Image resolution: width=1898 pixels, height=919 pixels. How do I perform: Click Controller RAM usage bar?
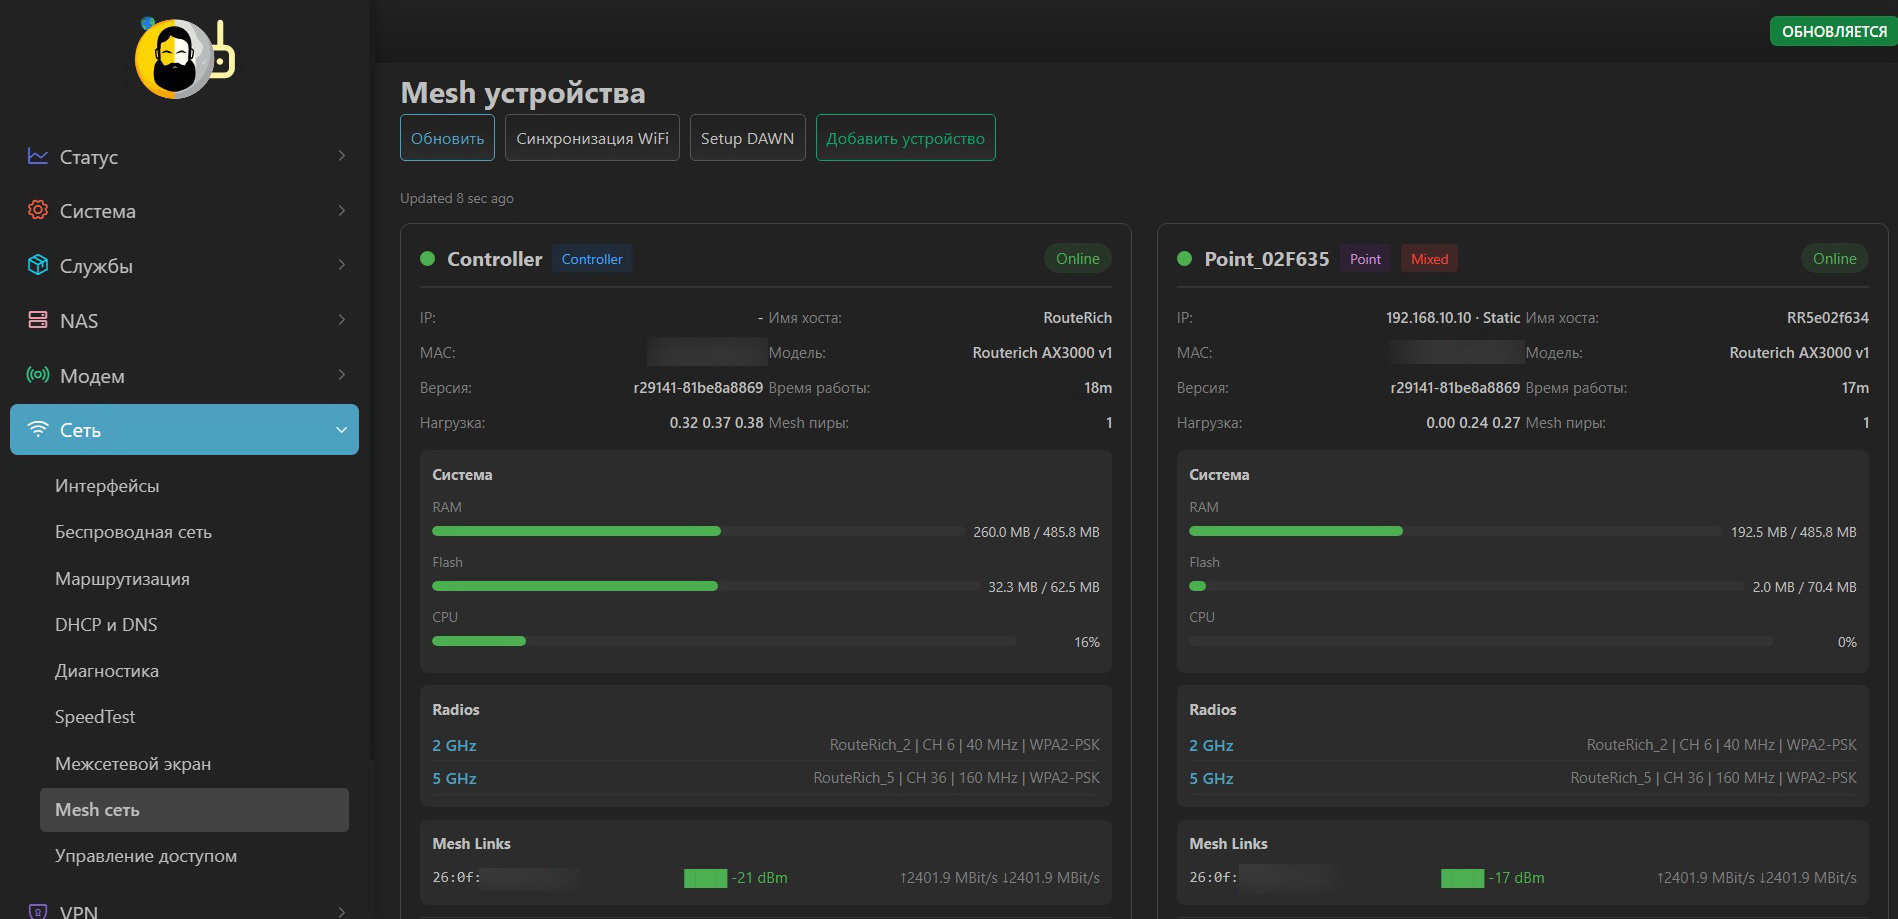(x=698, y=532)
